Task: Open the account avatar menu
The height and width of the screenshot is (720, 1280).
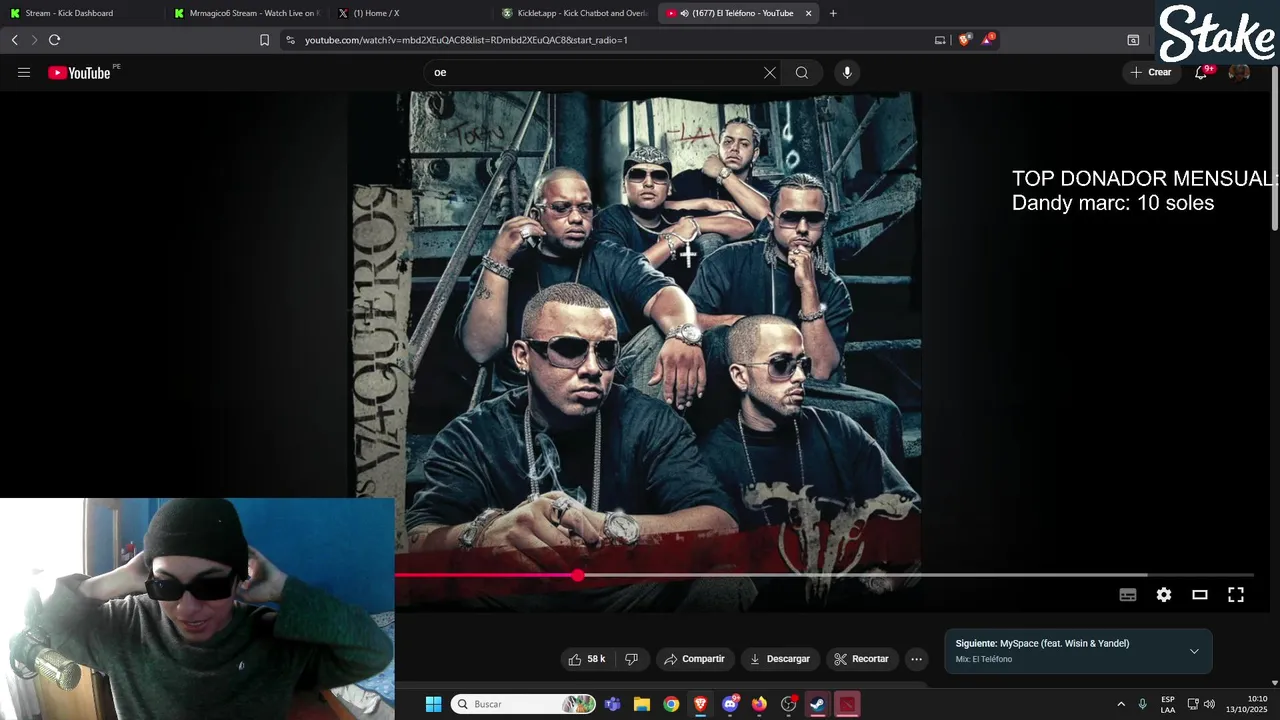Action: (x=1239, y=72)
